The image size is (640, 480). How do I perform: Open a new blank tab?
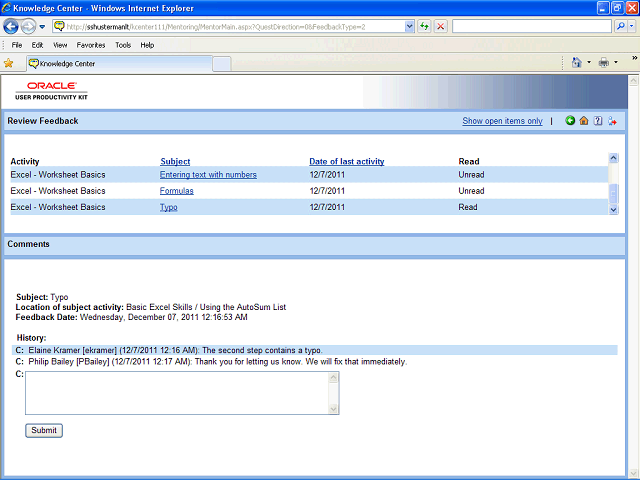click(x=222, y=64)
